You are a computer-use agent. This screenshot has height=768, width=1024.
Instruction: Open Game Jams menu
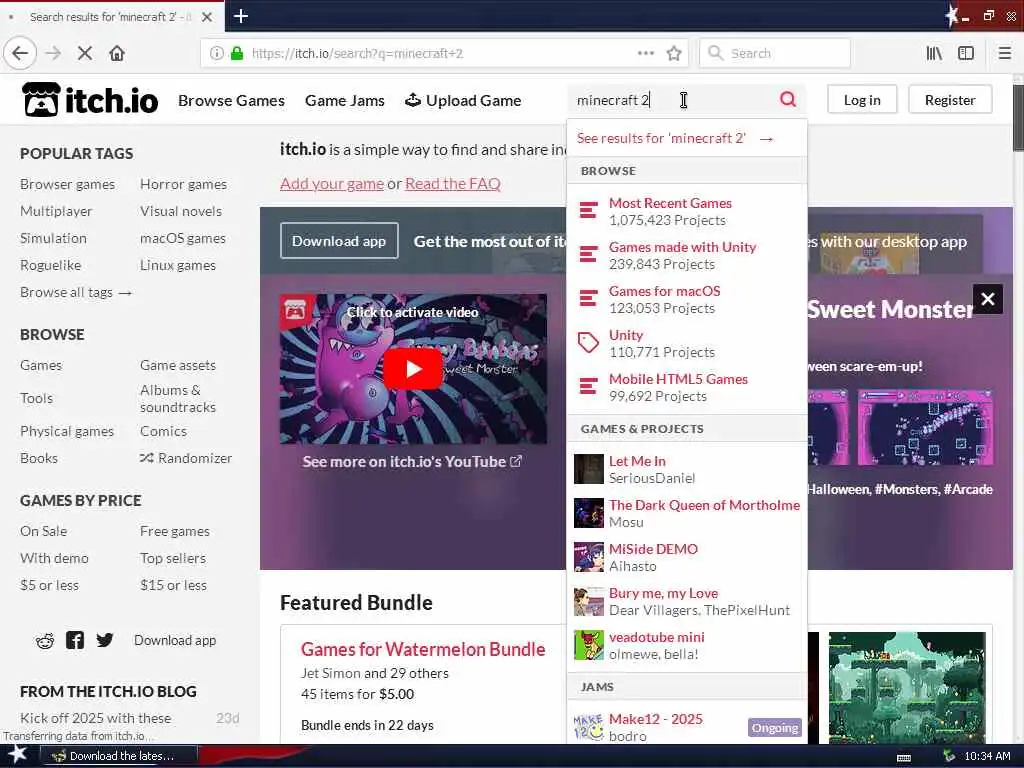344,101
